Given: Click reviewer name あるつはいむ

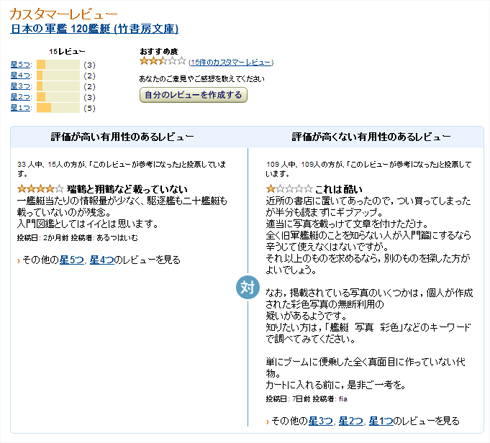Looking at the screenshot, I should [x=117, y=238].
